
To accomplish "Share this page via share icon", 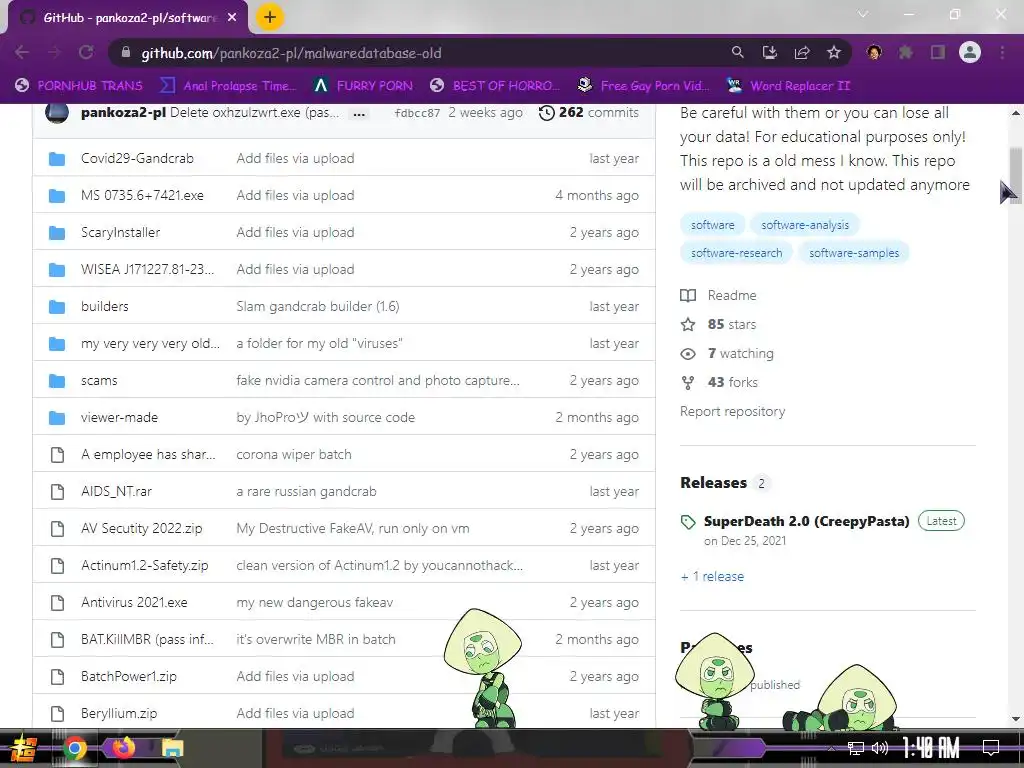I will (x=802, y=53).
